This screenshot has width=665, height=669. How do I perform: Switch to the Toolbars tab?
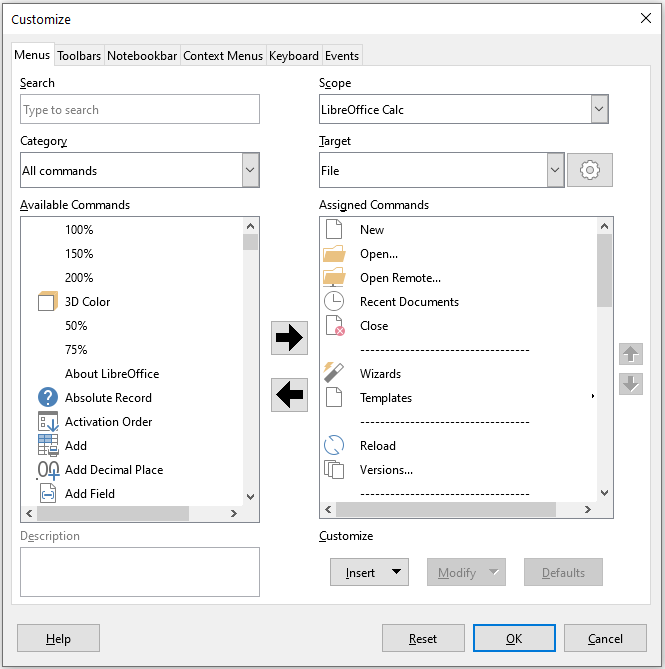(x=79, y=55)
